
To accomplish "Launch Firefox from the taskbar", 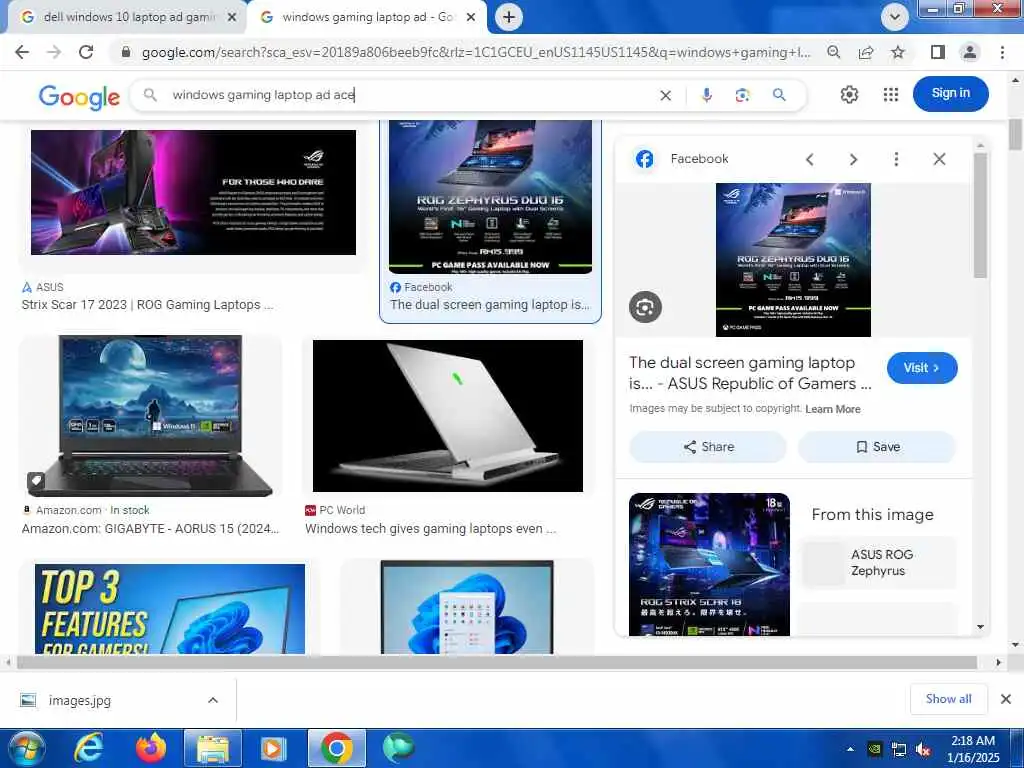I will coord(150,748).
